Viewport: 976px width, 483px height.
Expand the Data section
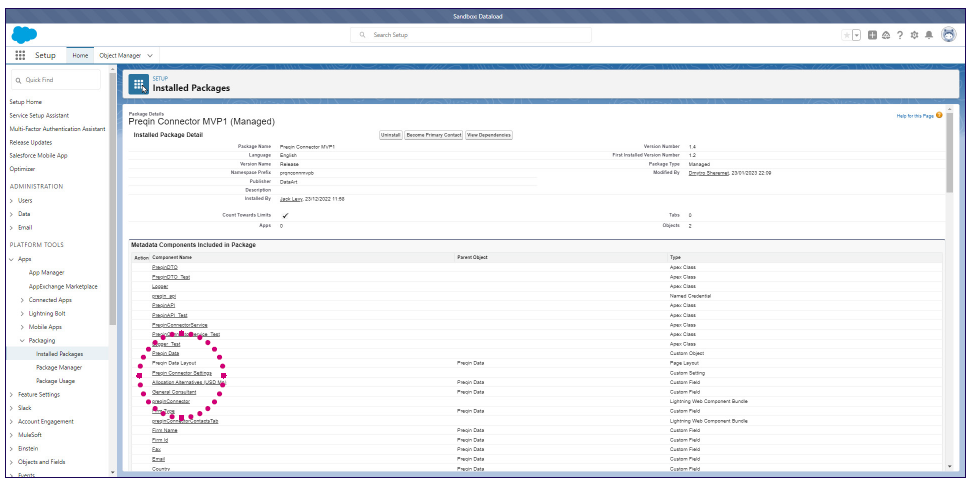tap(12, 213)
